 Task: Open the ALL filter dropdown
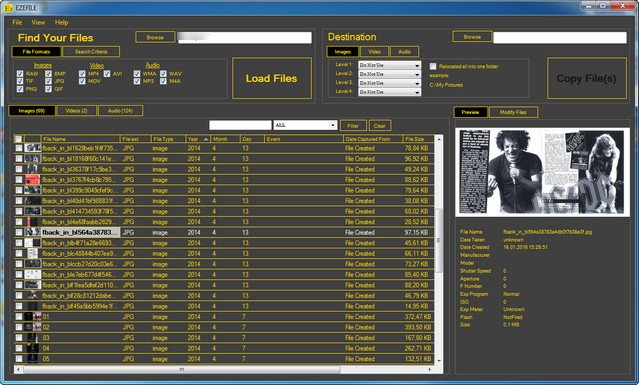pos(305,125)
